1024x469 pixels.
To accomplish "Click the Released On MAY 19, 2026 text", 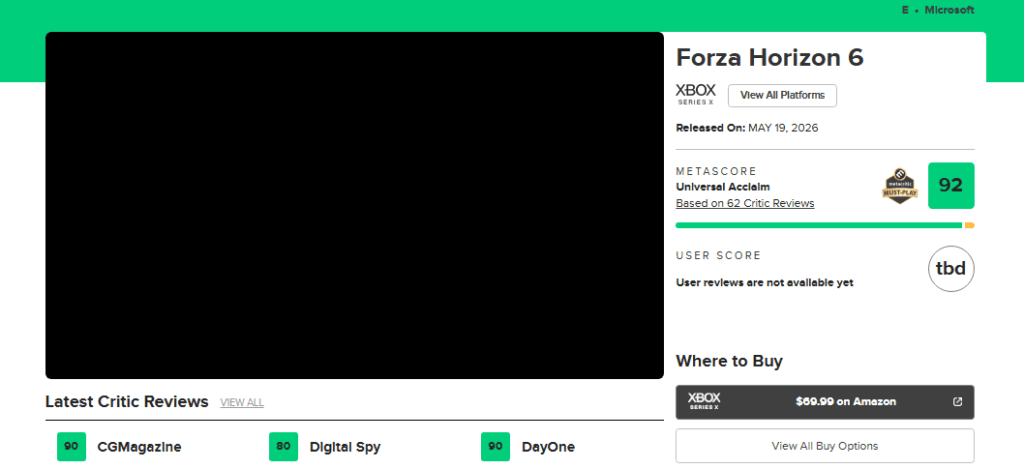I will [x=746, y=128].
